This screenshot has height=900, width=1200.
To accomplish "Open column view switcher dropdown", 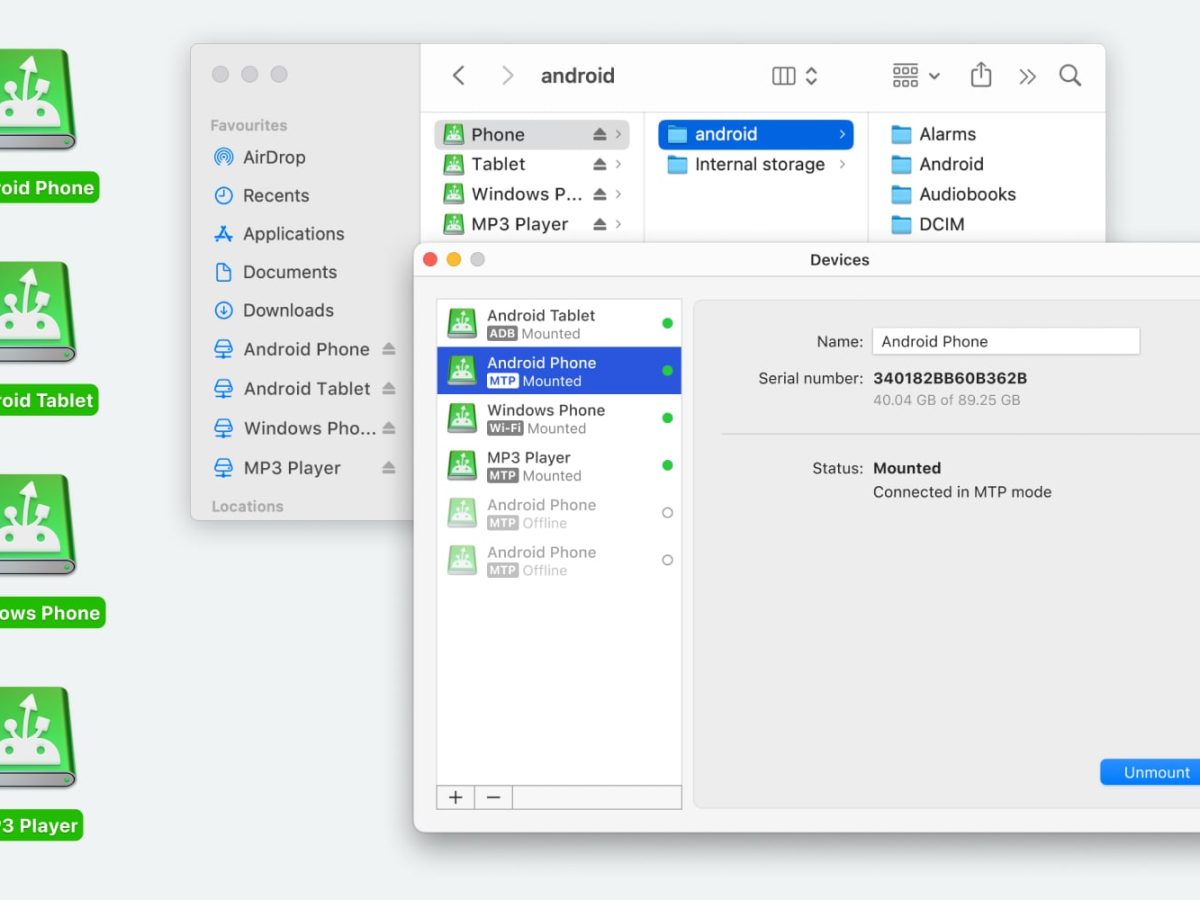I will [x=795, y=75].
